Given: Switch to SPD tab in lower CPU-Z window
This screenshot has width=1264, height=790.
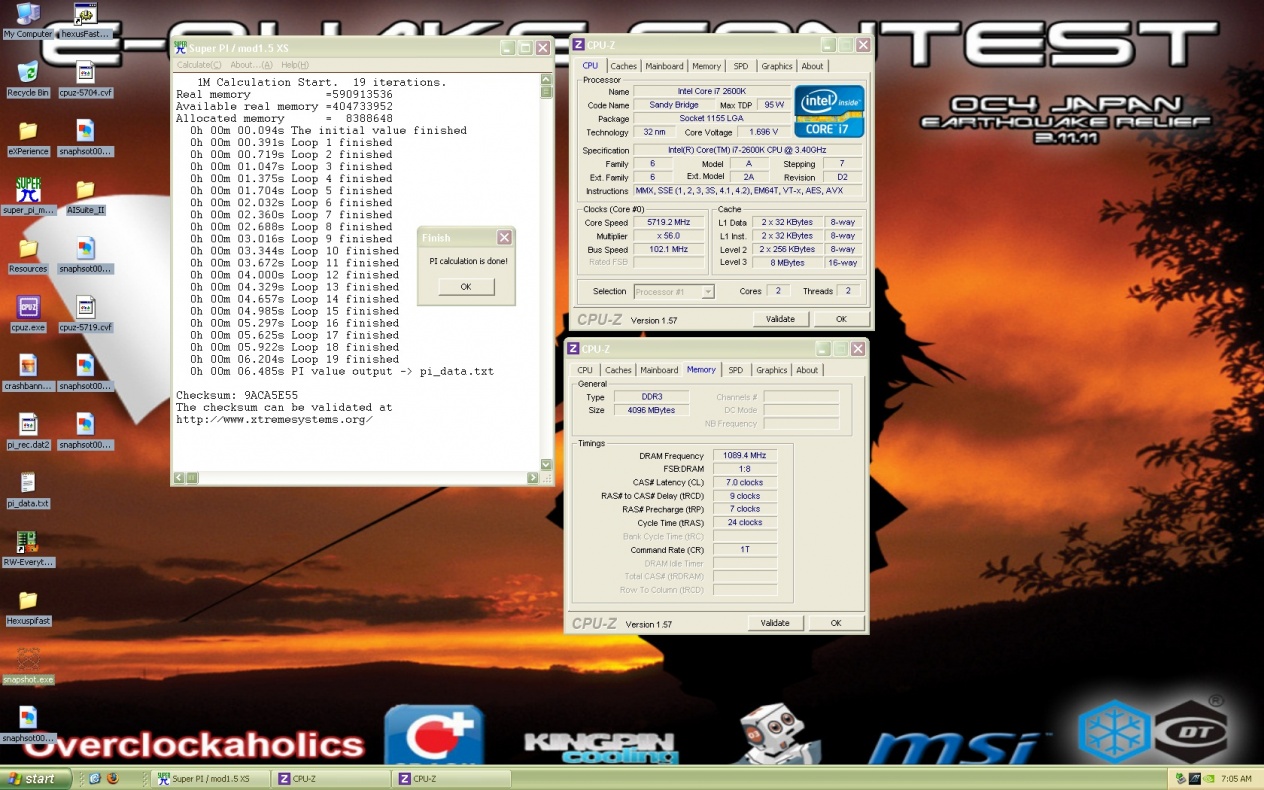Looking at the screenshot, I should tap(735, 370).
